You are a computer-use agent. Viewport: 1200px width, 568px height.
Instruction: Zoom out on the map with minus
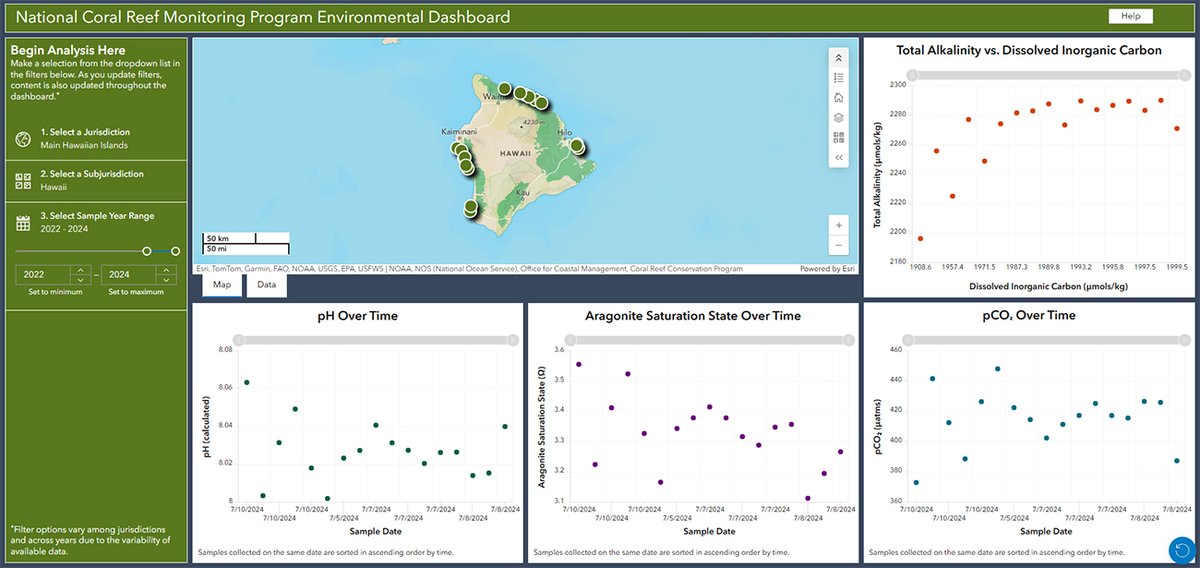click(x=839, y=246)
